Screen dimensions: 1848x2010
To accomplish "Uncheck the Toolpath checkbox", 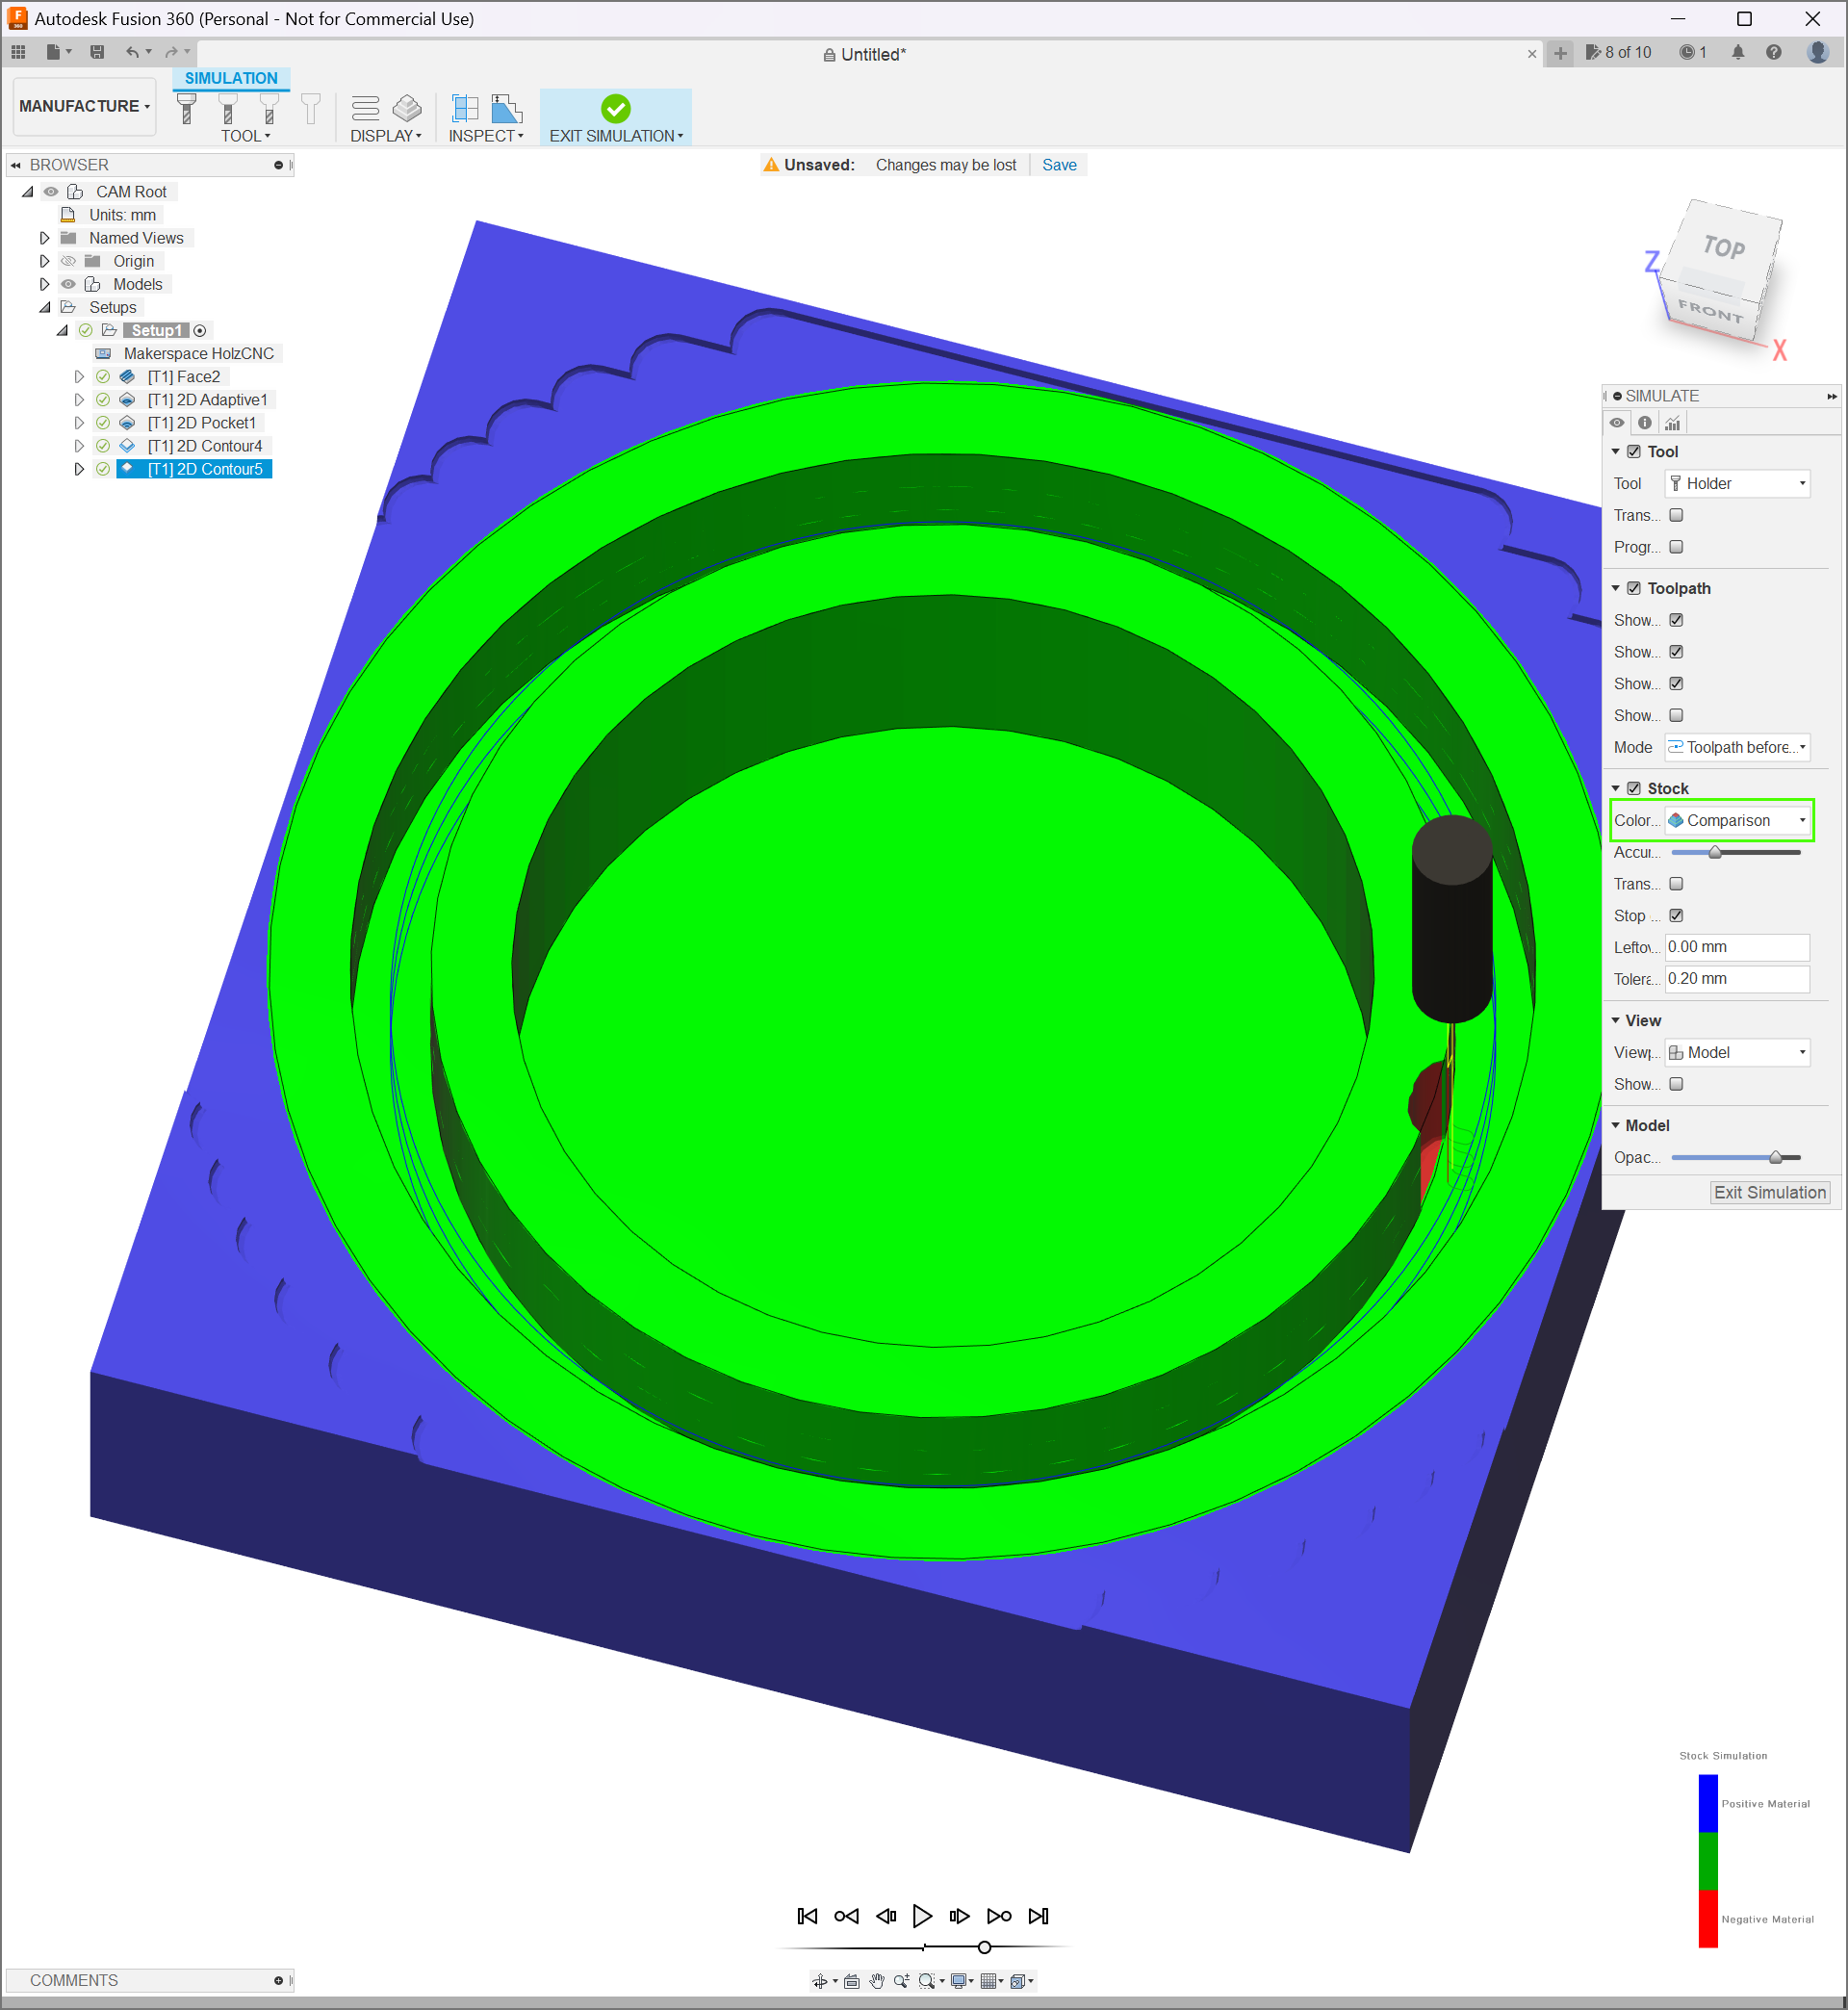I will tap(1634, 589).
